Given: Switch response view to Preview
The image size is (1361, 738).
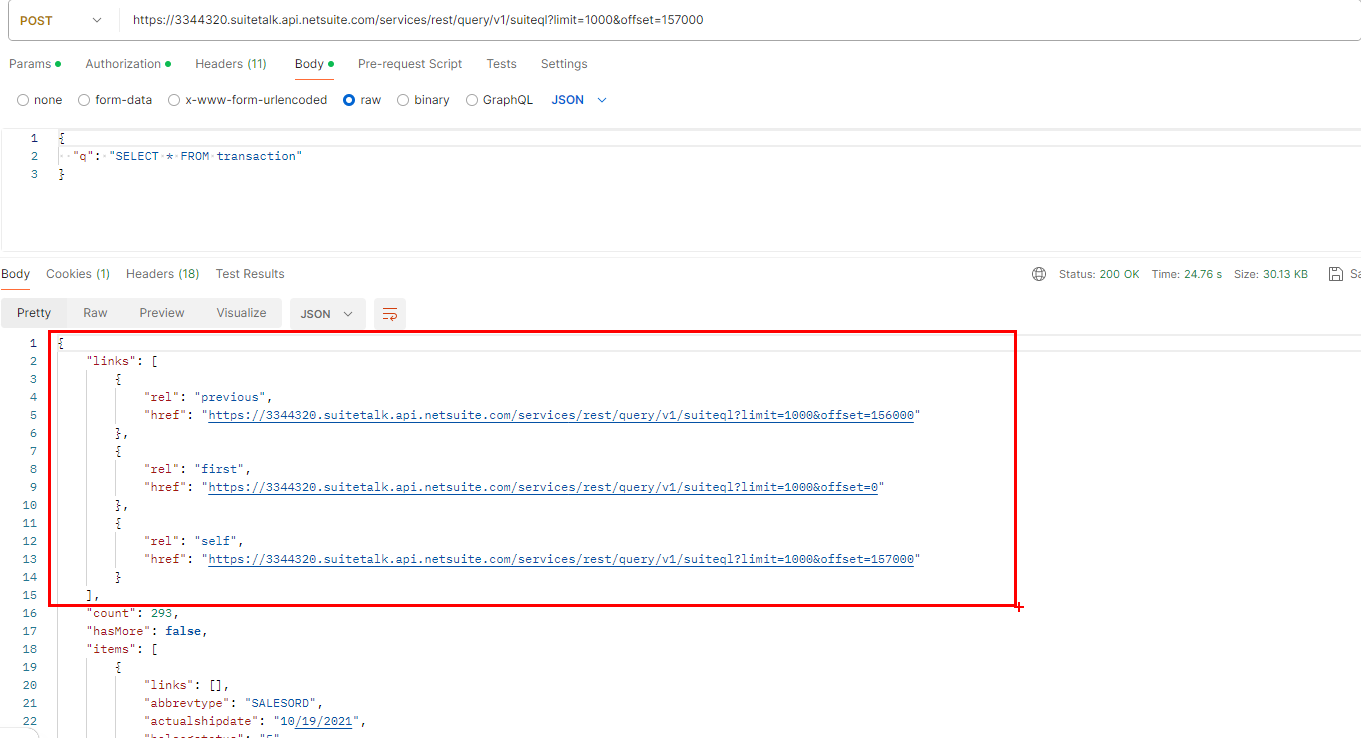Looking at the screenshot, I should 162,313.
